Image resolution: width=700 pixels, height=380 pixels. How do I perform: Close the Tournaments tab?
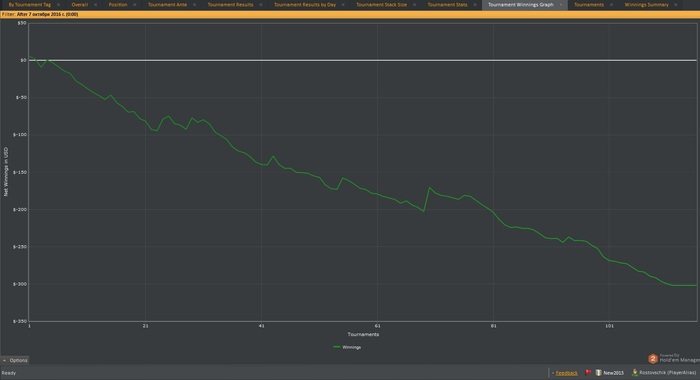[611, 5]
